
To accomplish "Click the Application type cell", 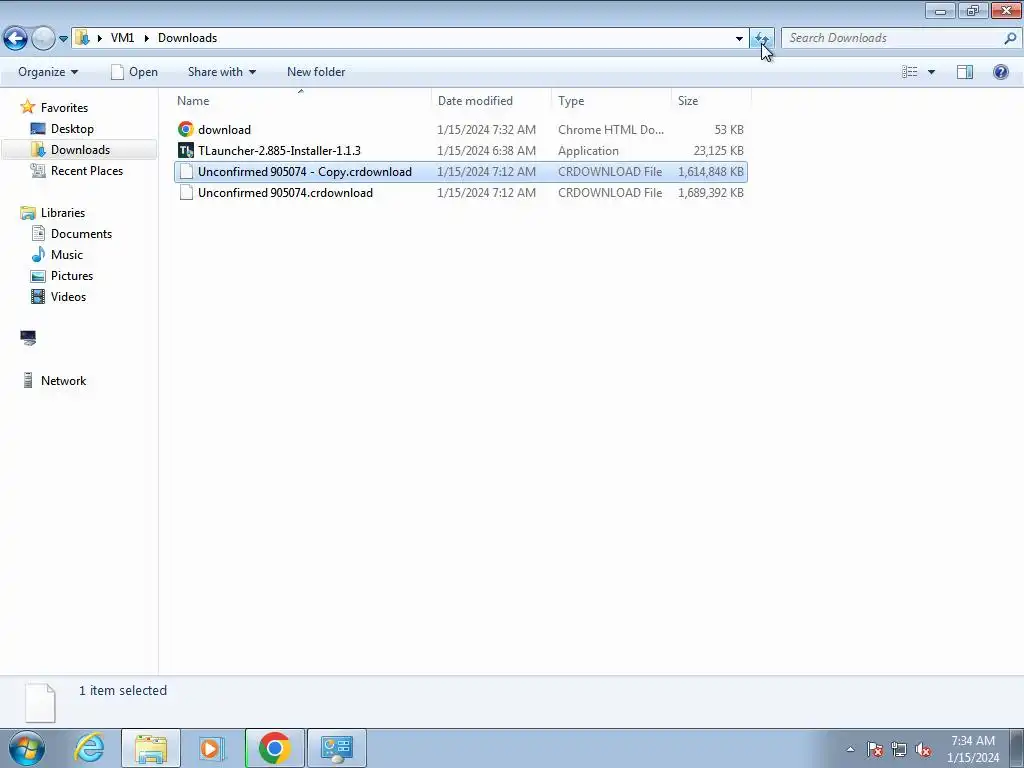I will [x=588, y=151].
